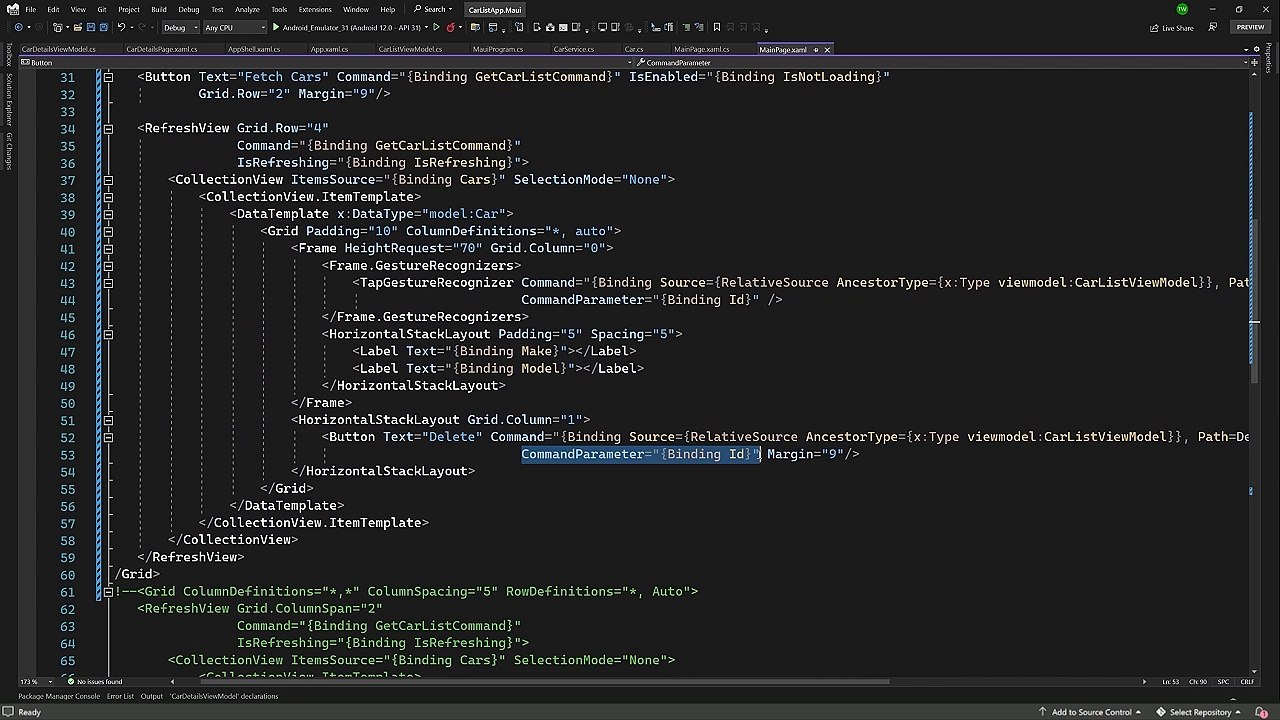Open the Git Changes side panel
Screen dimensions: 1280x720
(x=9, y=151)
